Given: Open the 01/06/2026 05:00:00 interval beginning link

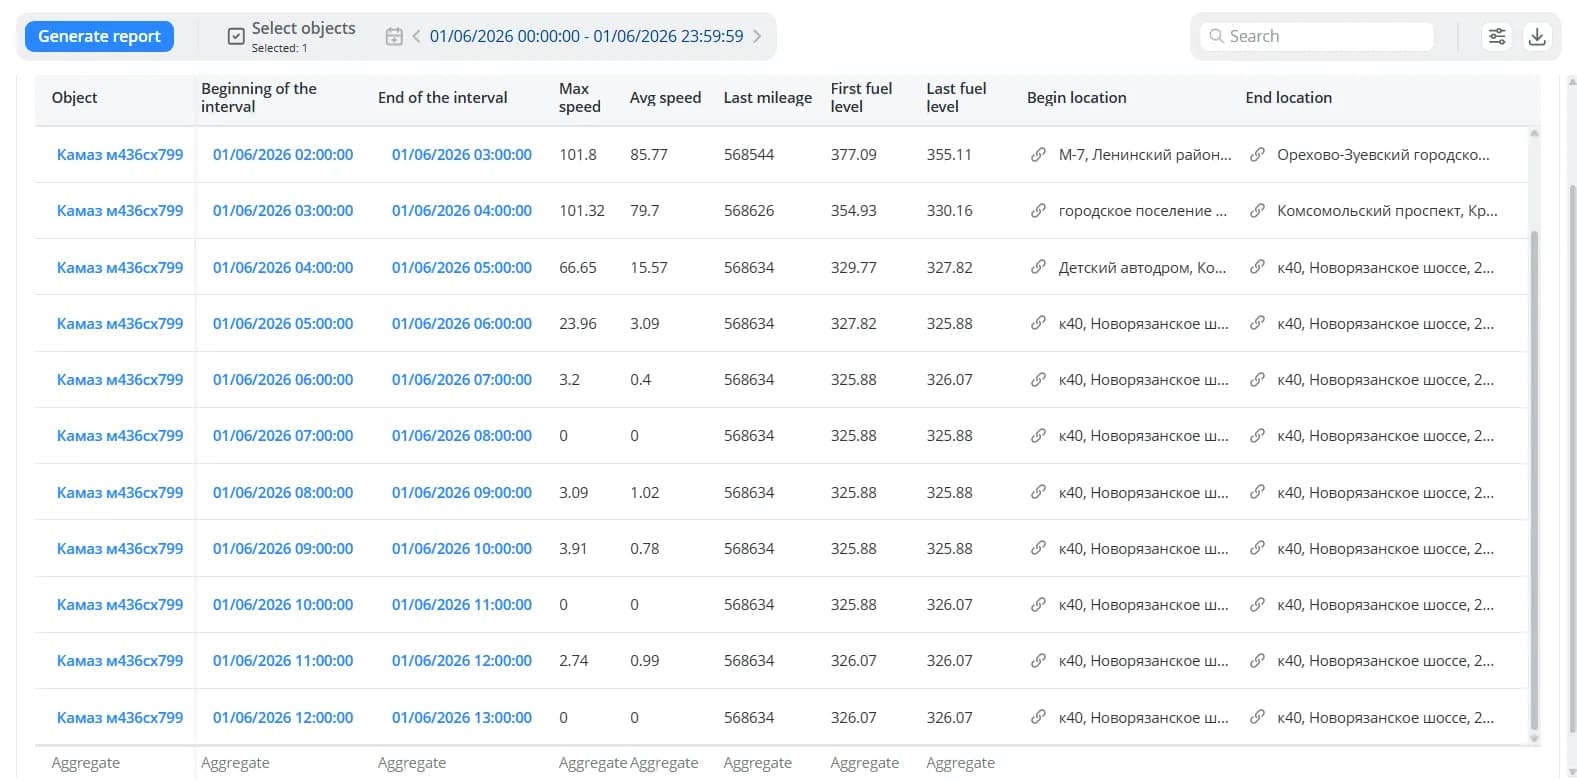Looking at the screenshot, I should coord(283,324).
